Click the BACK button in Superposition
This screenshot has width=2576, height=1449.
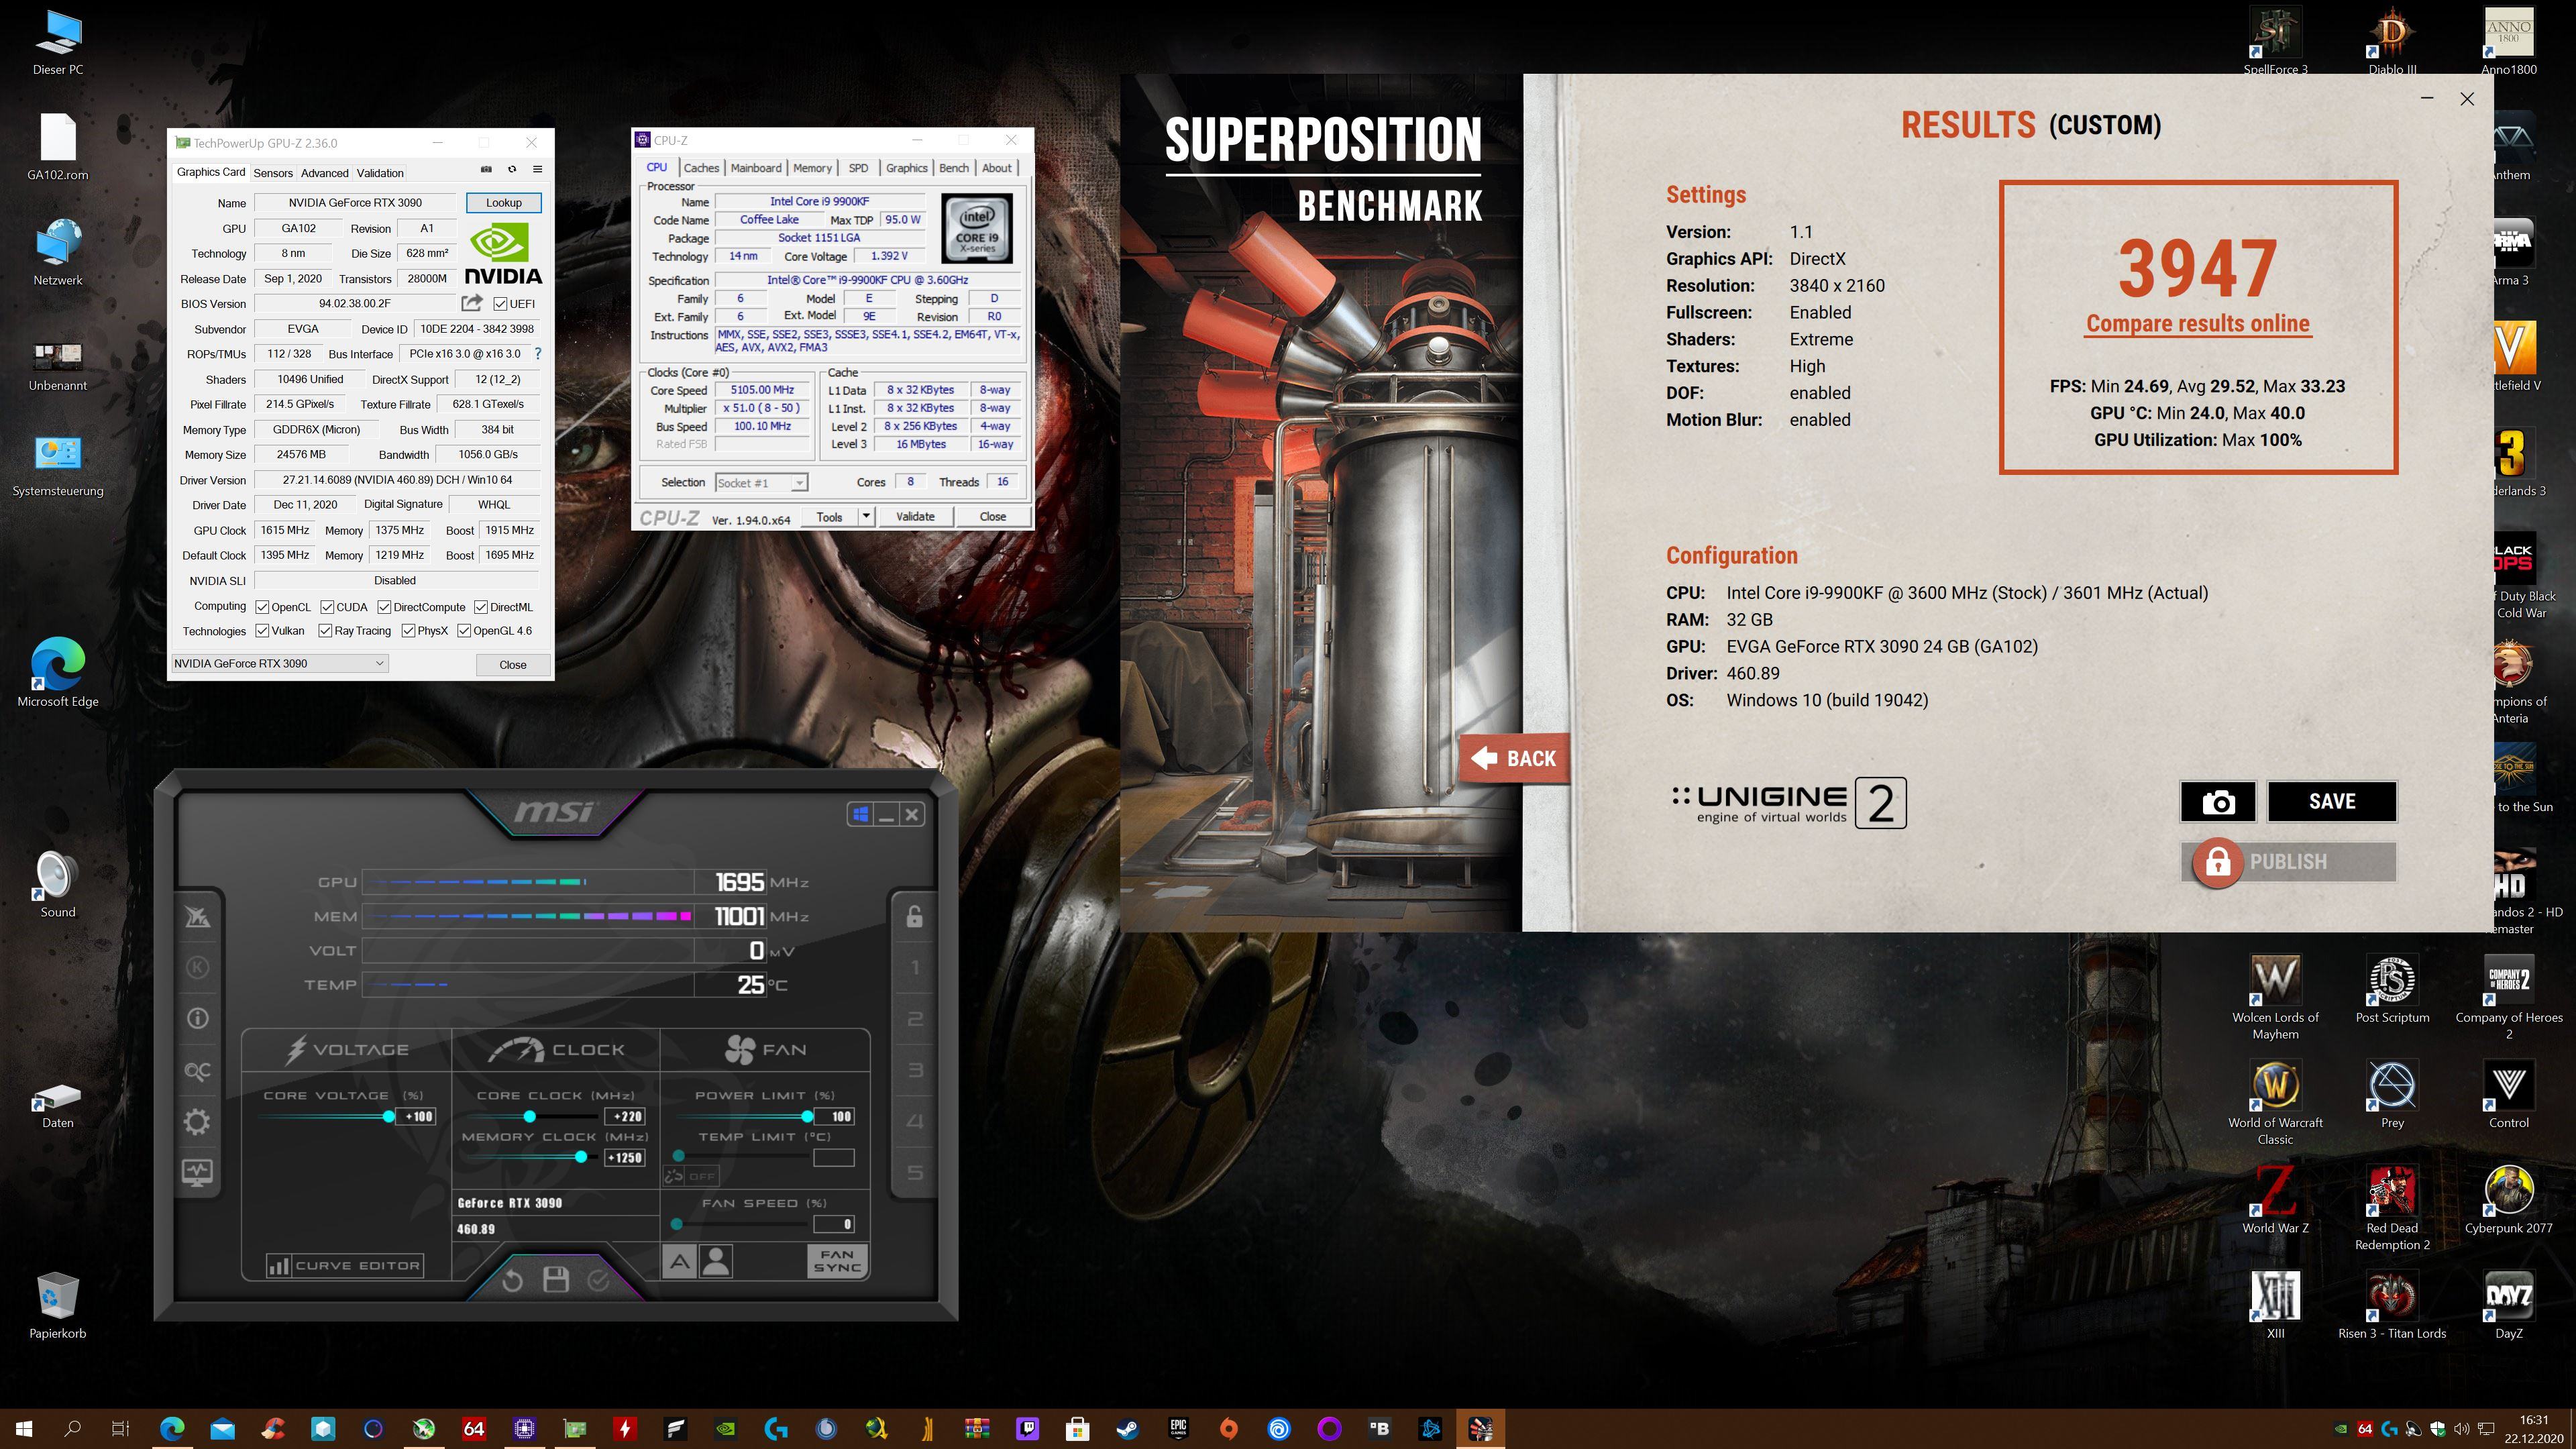point(1516,759)
